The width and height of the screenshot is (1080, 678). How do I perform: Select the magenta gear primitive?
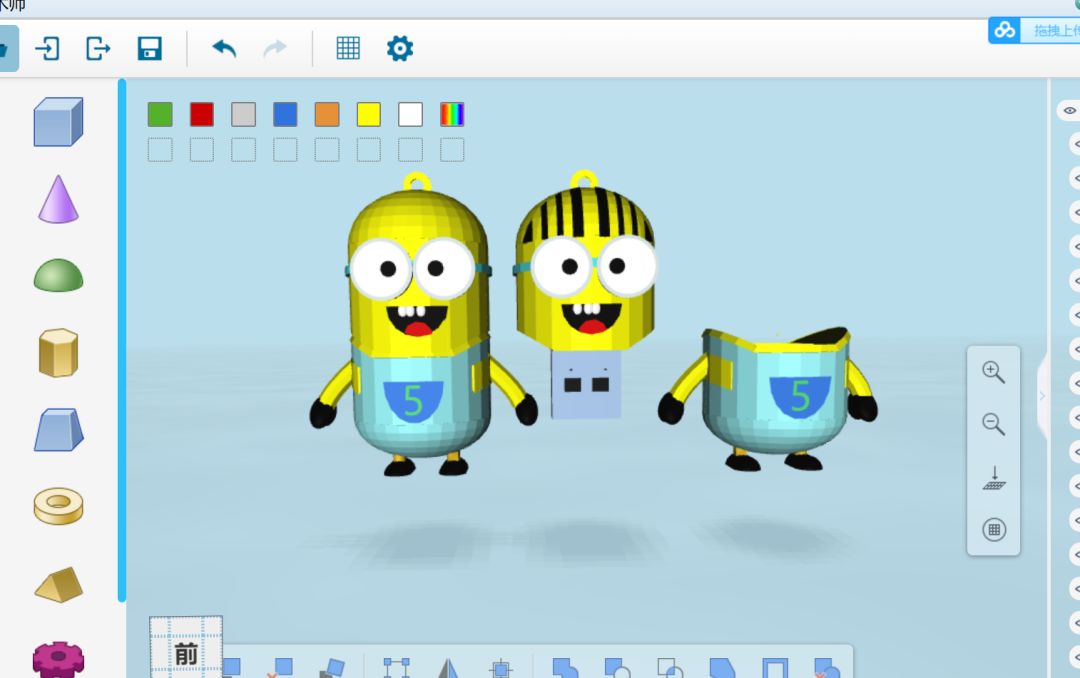(59, 659)
